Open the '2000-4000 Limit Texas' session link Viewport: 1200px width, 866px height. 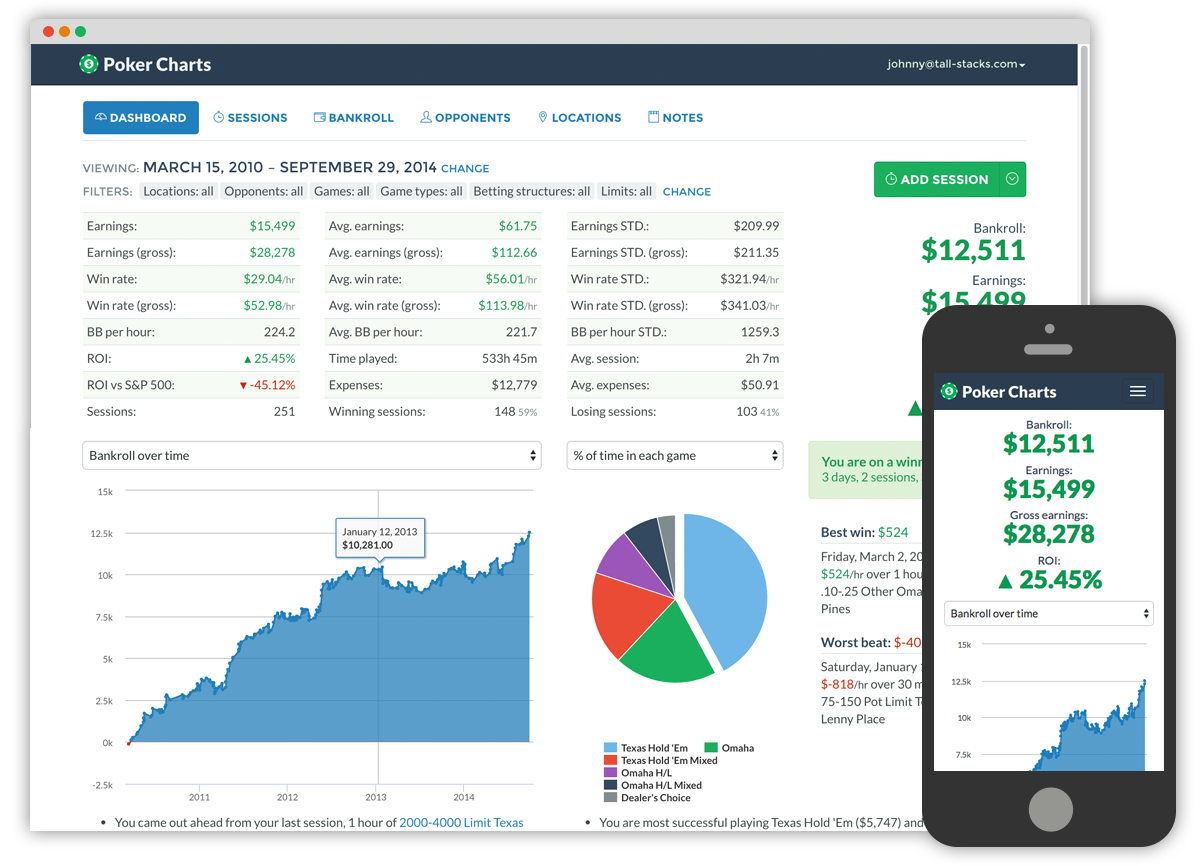(461, 822)
